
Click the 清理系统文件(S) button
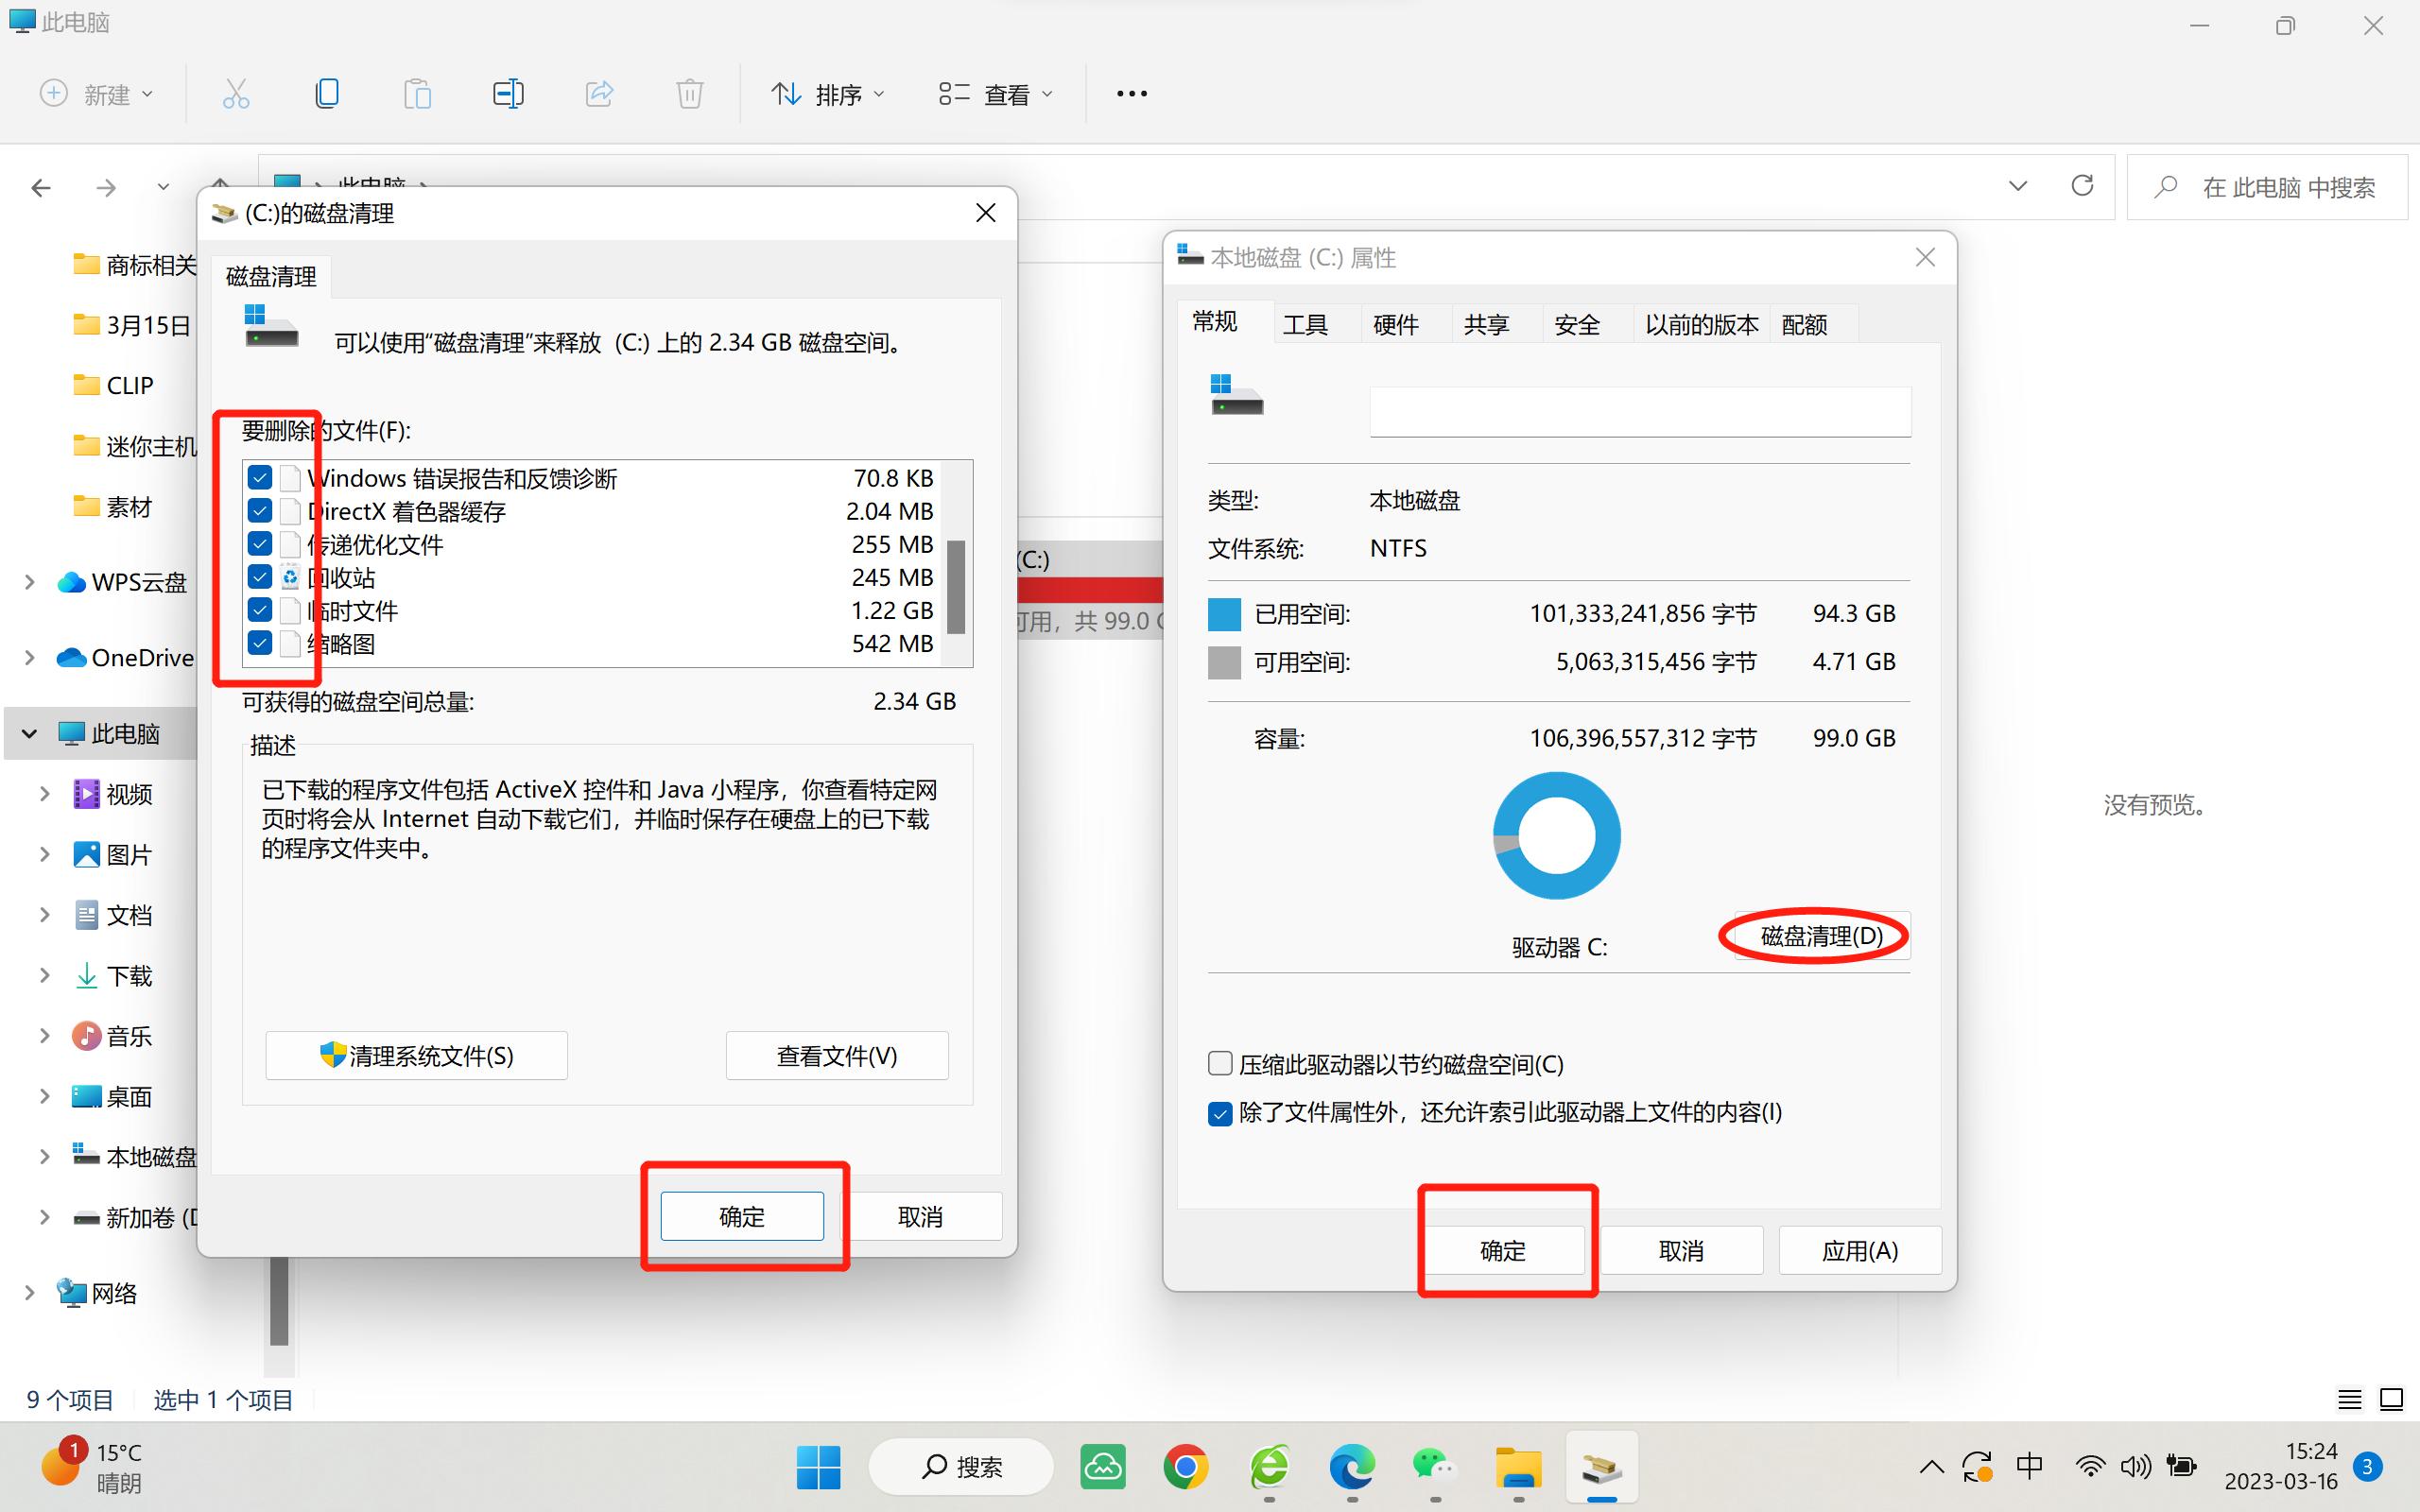[416, 1055]
